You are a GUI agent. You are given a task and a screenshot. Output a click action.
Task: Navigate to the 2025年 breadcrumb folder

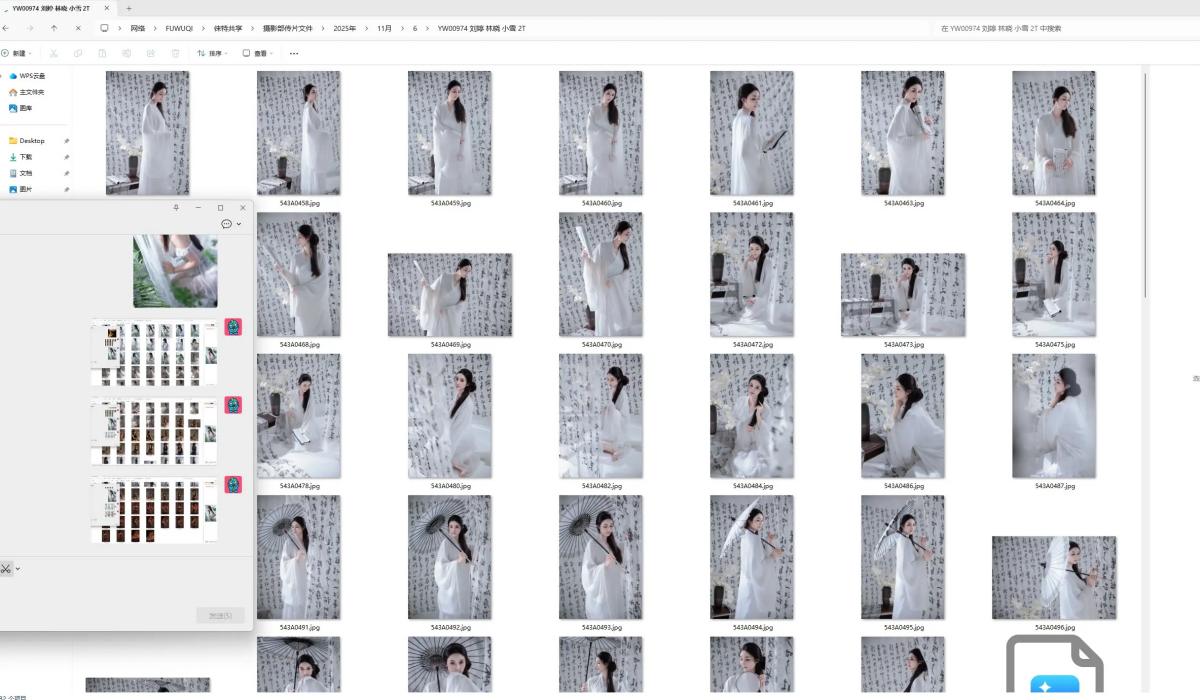tap(344, 28)
